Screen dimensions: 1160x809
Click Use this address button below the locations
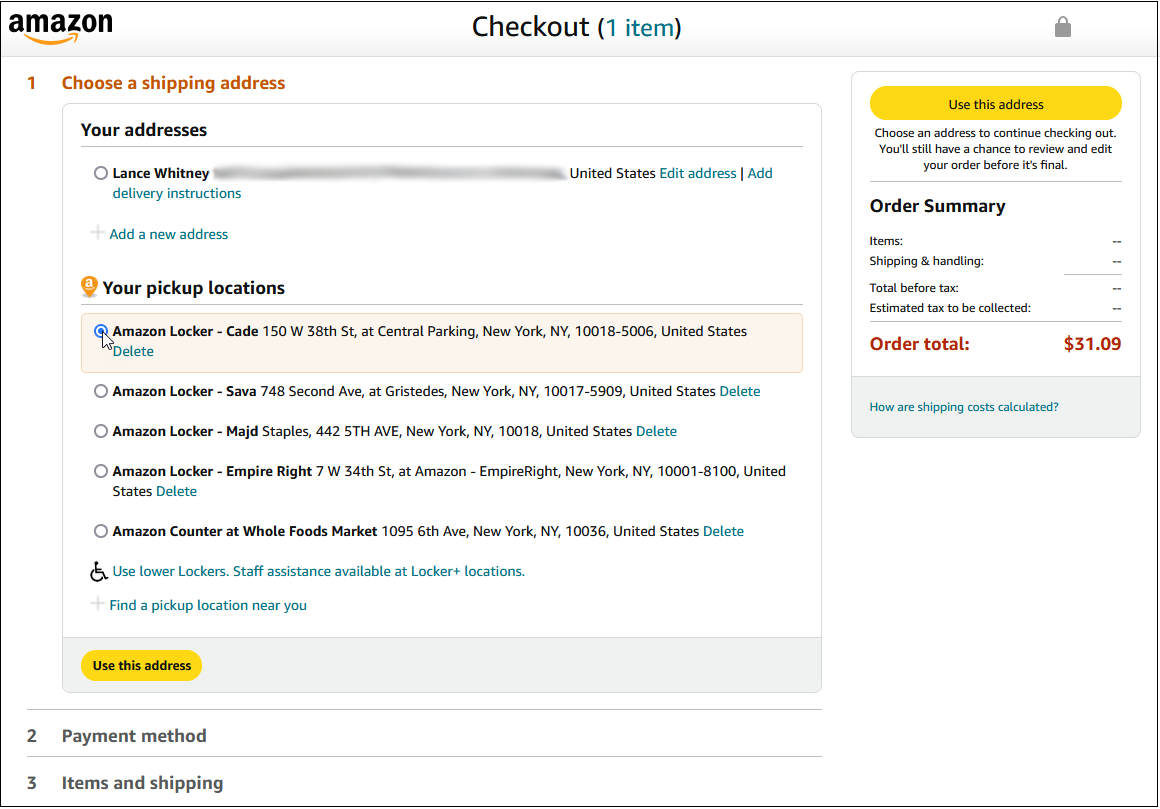click(141, 666)
